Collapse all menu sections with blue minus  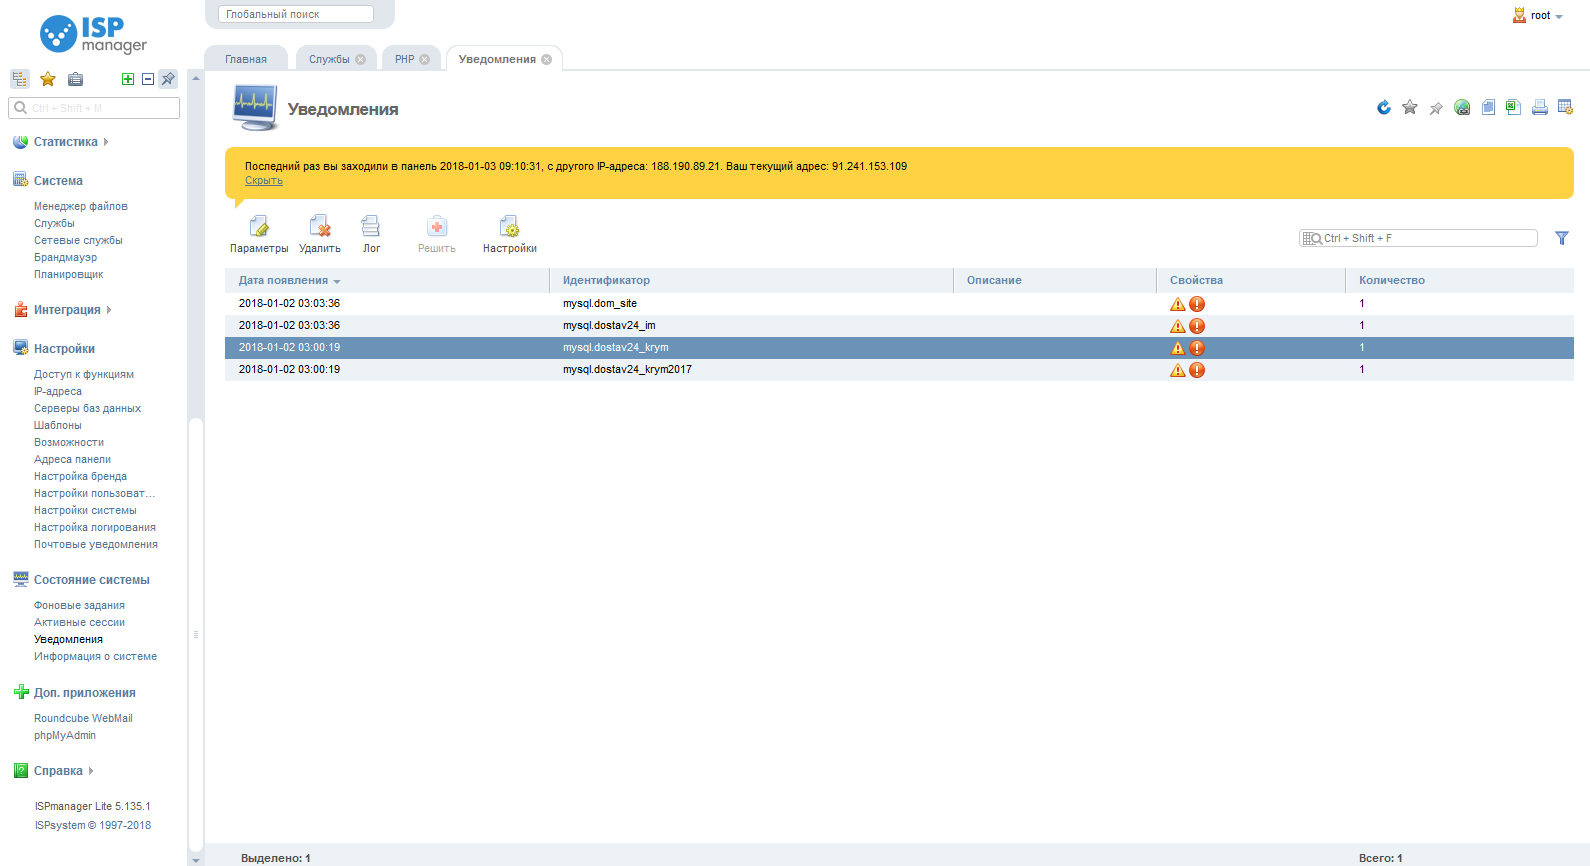tap(148, 79)
